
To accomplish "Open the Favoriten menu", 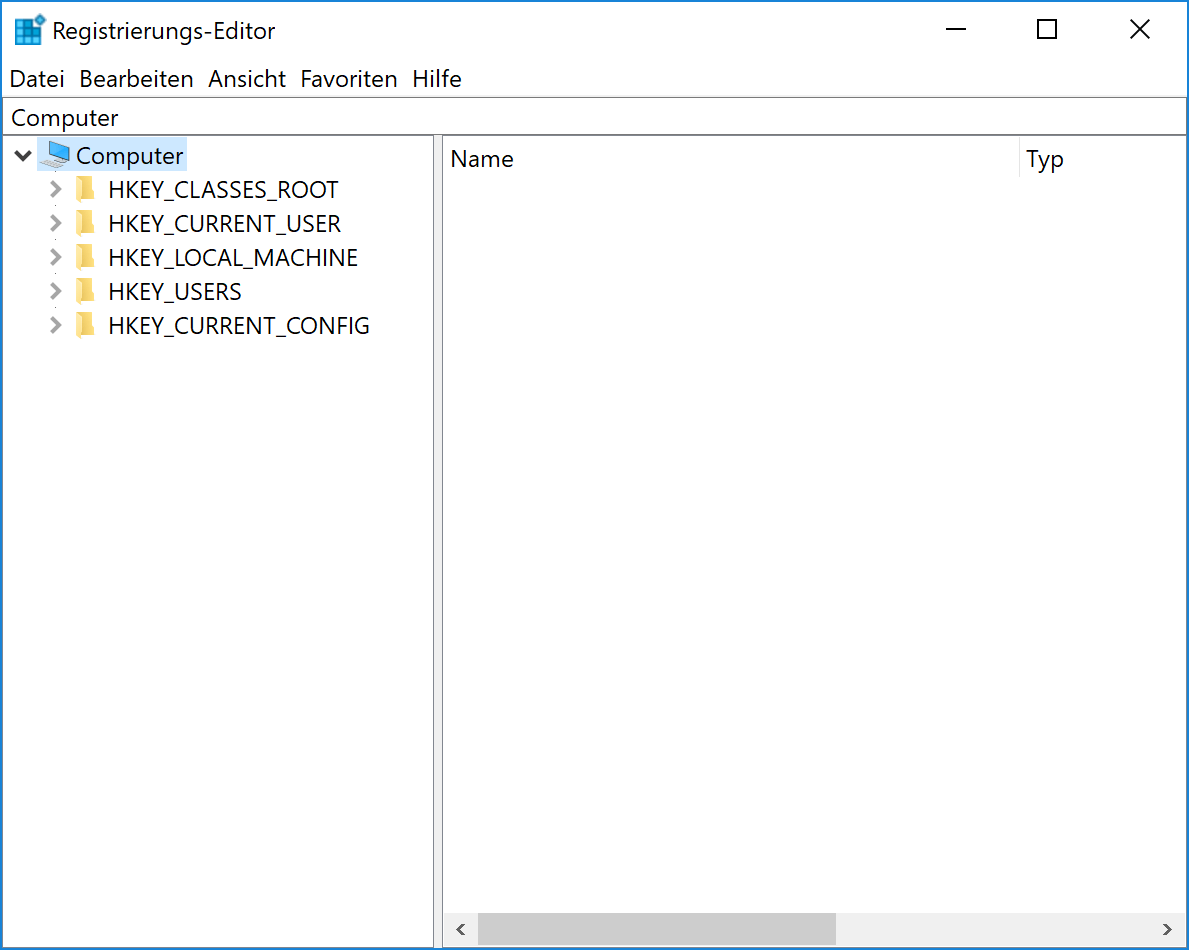I will pos(348,79).
